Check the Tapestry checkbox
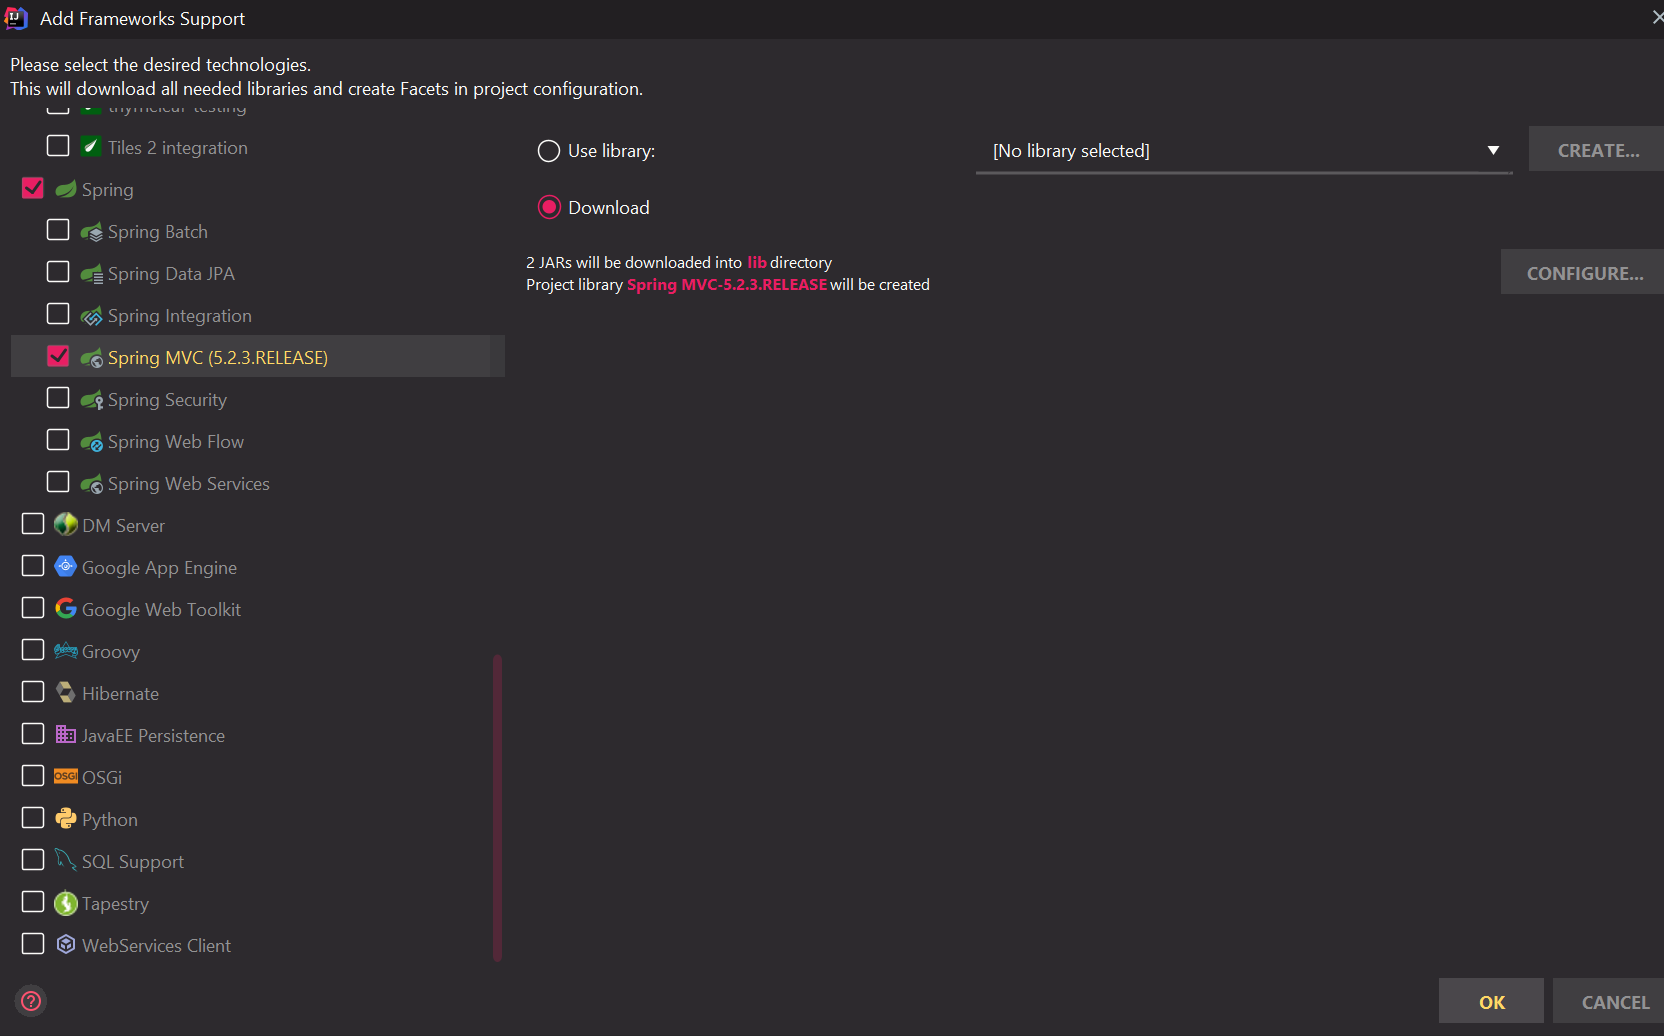 point(33,902)
